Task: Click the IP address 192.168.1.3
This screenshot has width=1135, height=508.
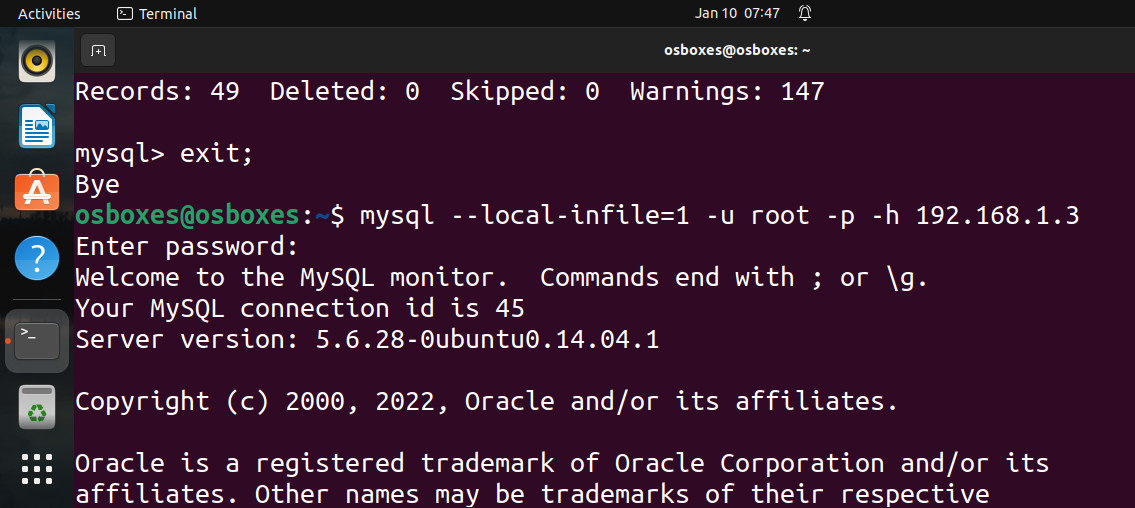Action: click(x=997, y=216)
